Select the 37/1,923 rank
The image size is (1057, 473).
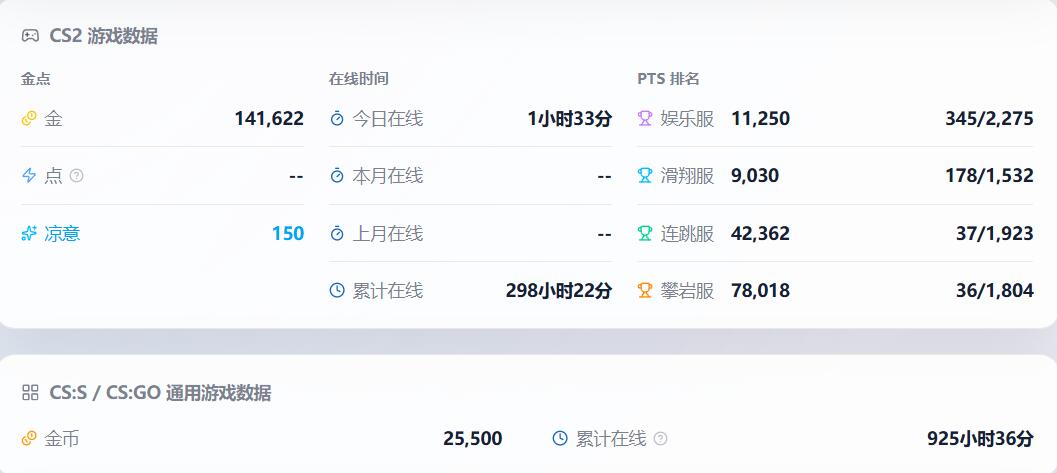point(994,234)
